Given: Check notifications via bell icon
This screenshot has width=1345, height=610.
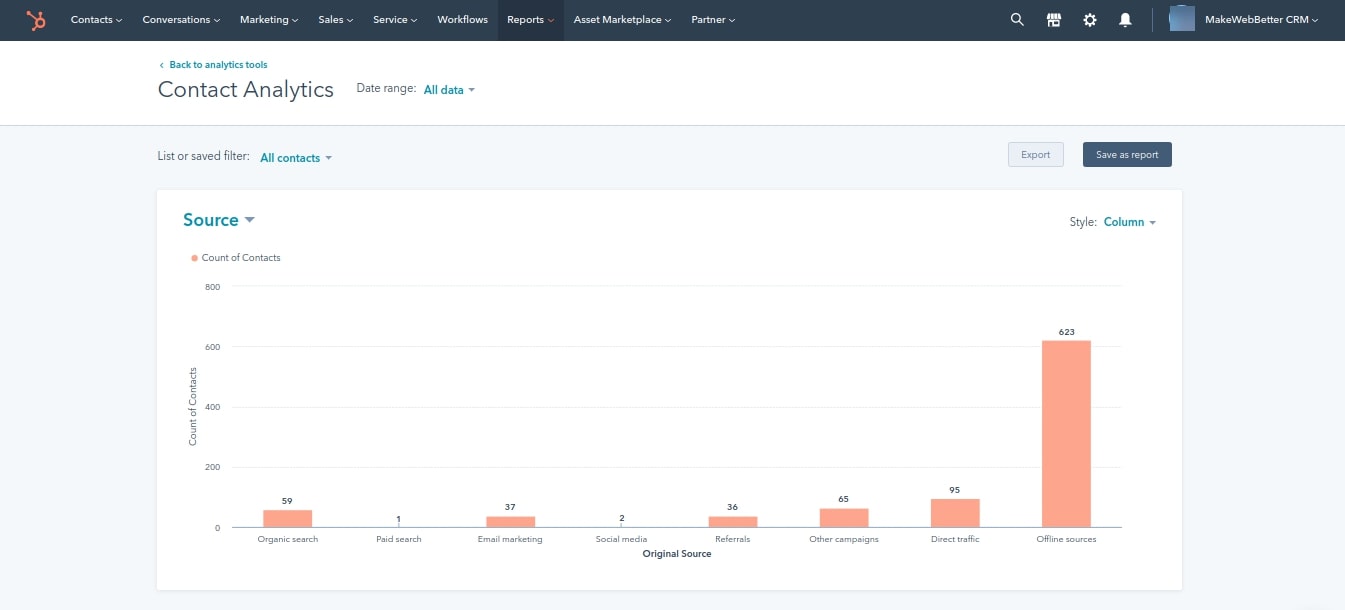Looking at the screenshot, I should tap(1125, 19).
